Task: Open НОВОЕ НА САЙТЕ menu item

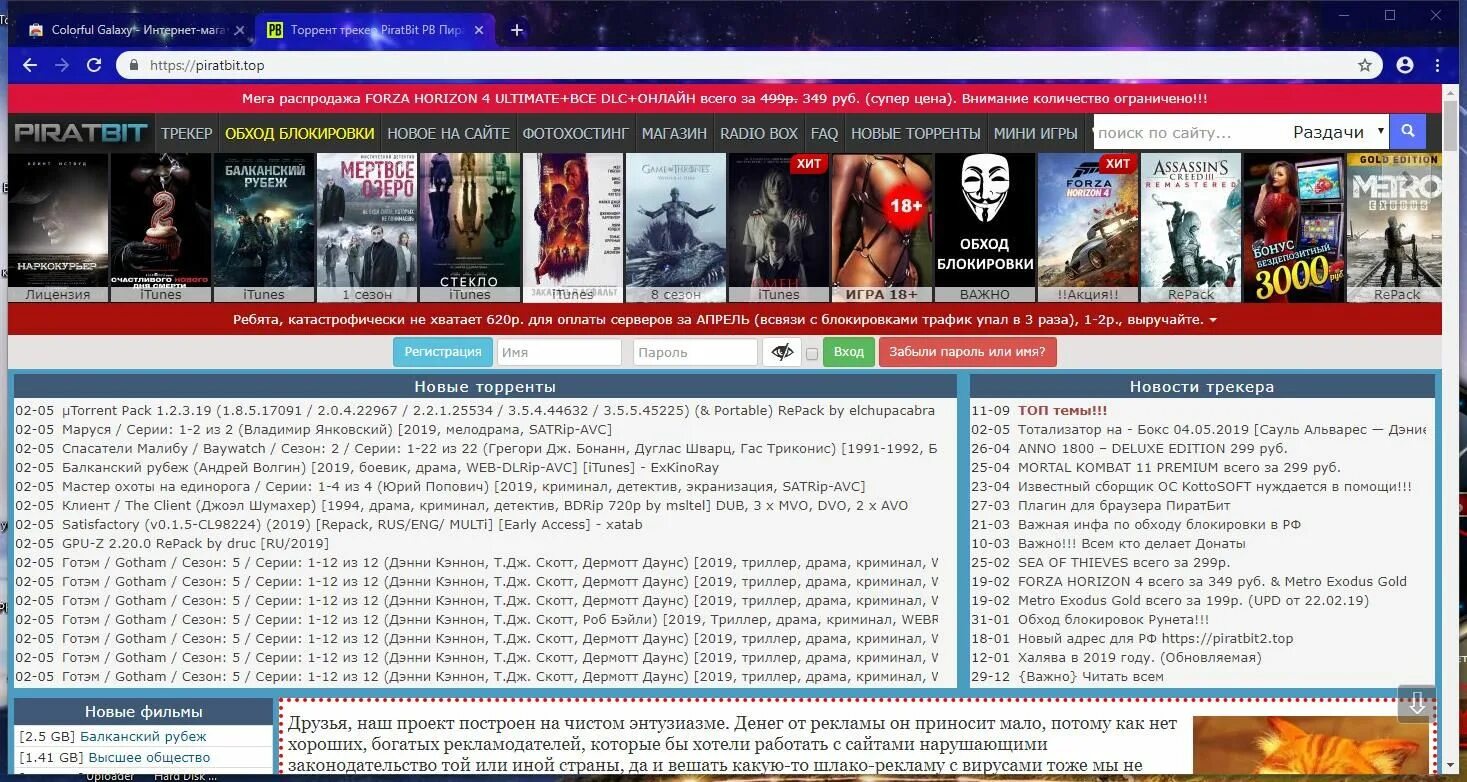Action: [448, 133]
